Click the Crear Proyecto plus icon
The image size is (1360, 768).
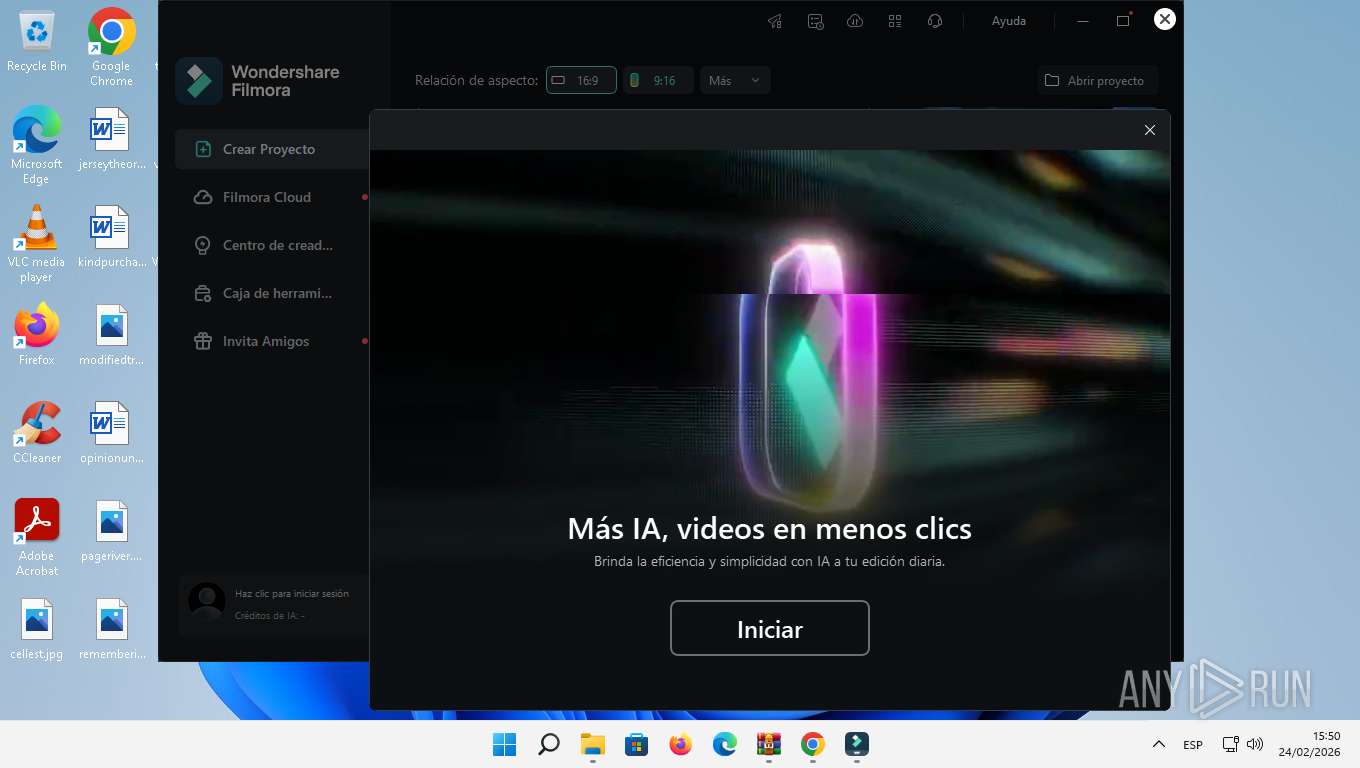pyautogui.click(x=203, y=149)
